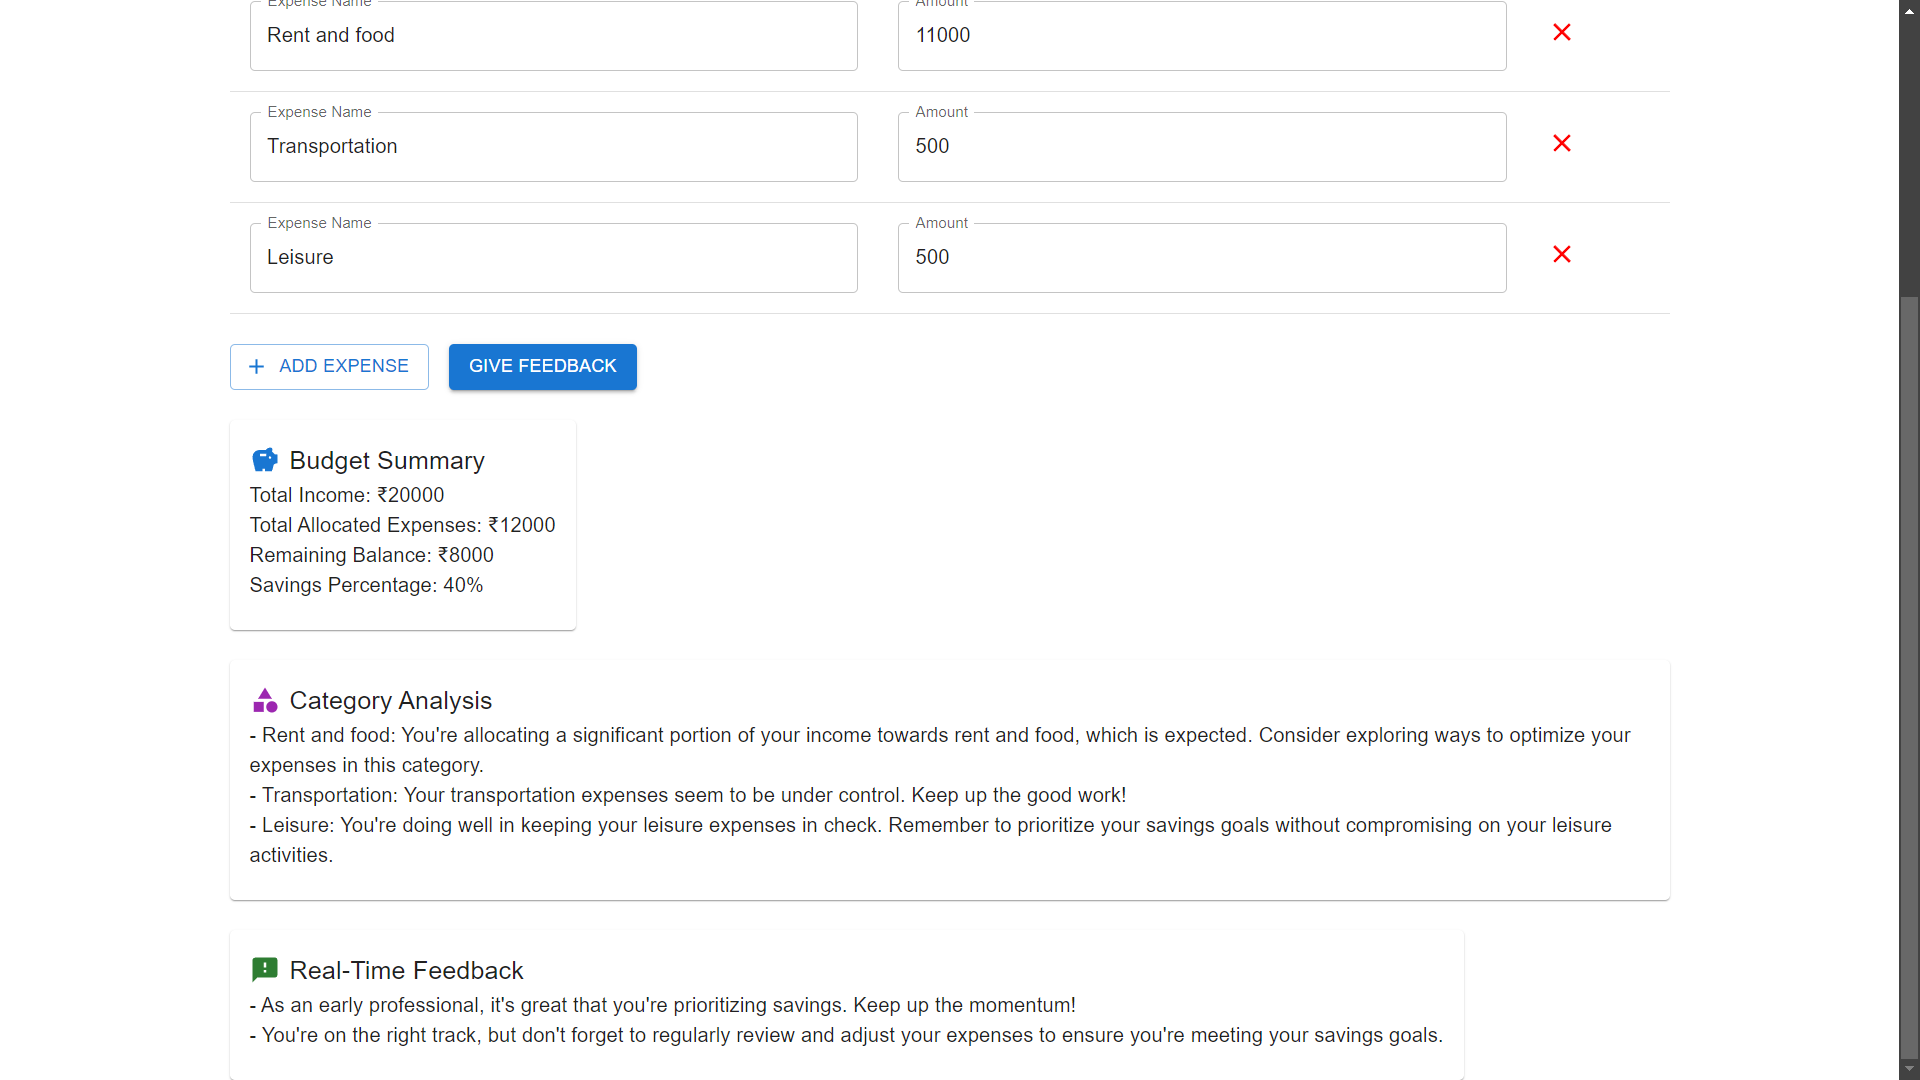Click the Real-Time Feedback heading
The width and height of the screenshot is (1920, 1080).
click(x=406, y=971)
